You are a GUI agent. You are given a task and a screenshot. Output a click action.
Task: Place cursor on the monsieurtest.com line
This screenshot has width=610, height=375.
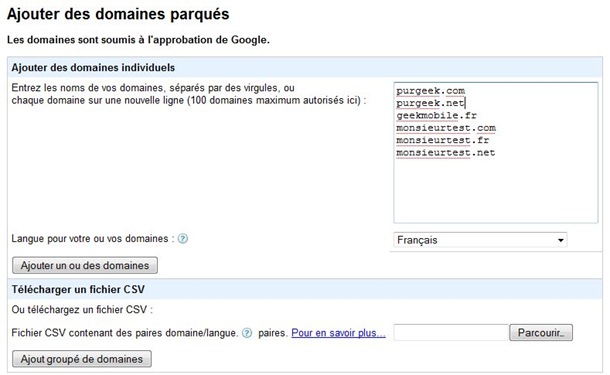click(446, 128)
